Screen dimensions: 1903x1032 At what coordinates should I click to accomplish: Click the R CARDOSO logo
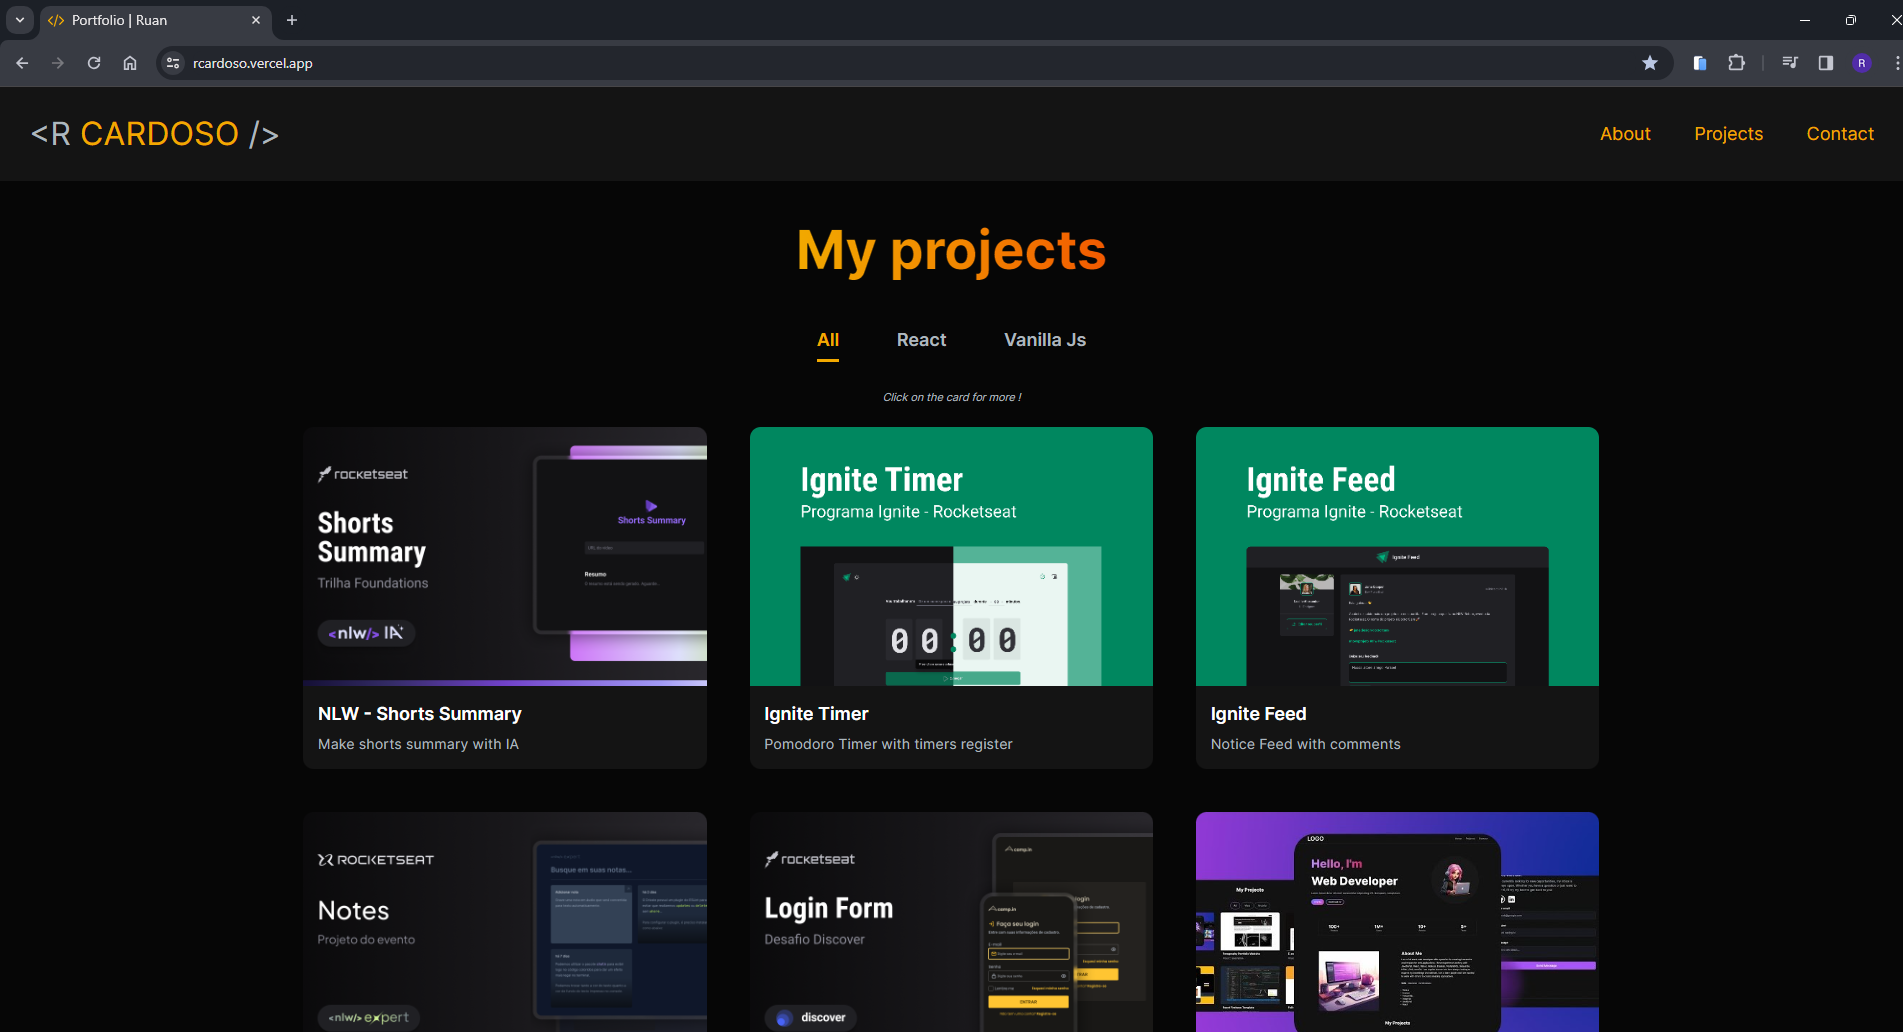(x=155, y=134)
